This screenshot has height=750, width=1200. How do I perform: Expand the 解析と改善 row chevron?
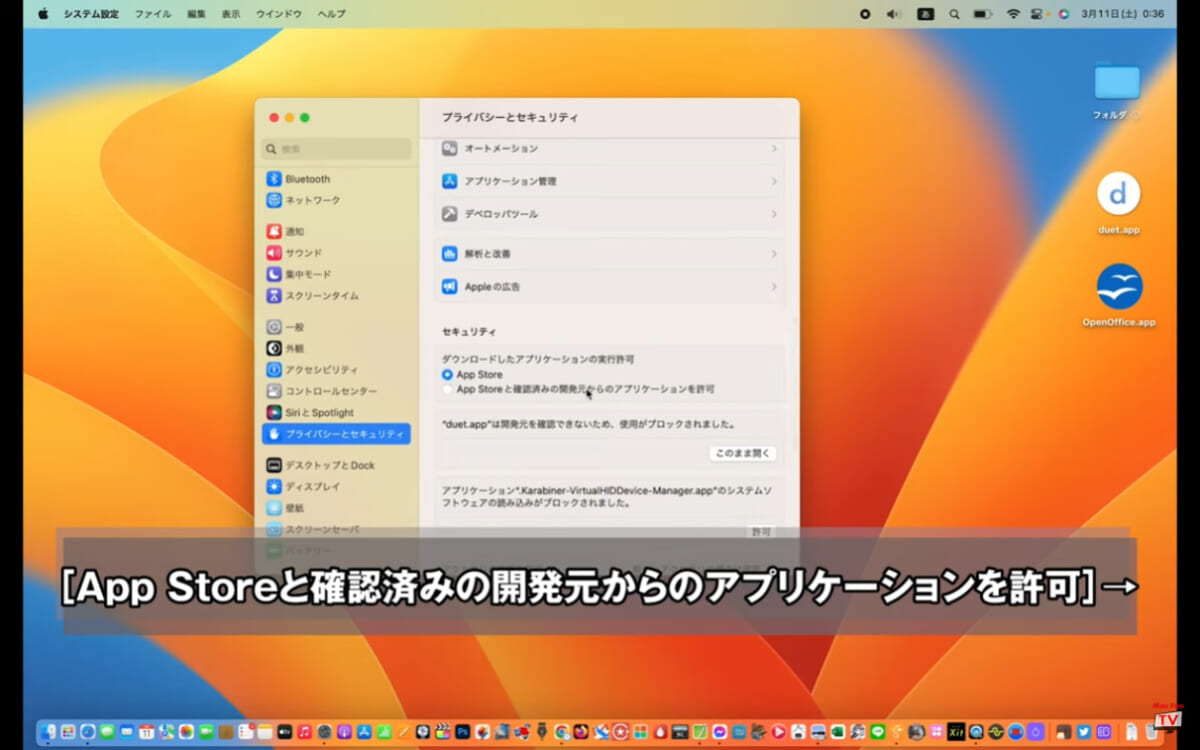[x=774, y=254]
